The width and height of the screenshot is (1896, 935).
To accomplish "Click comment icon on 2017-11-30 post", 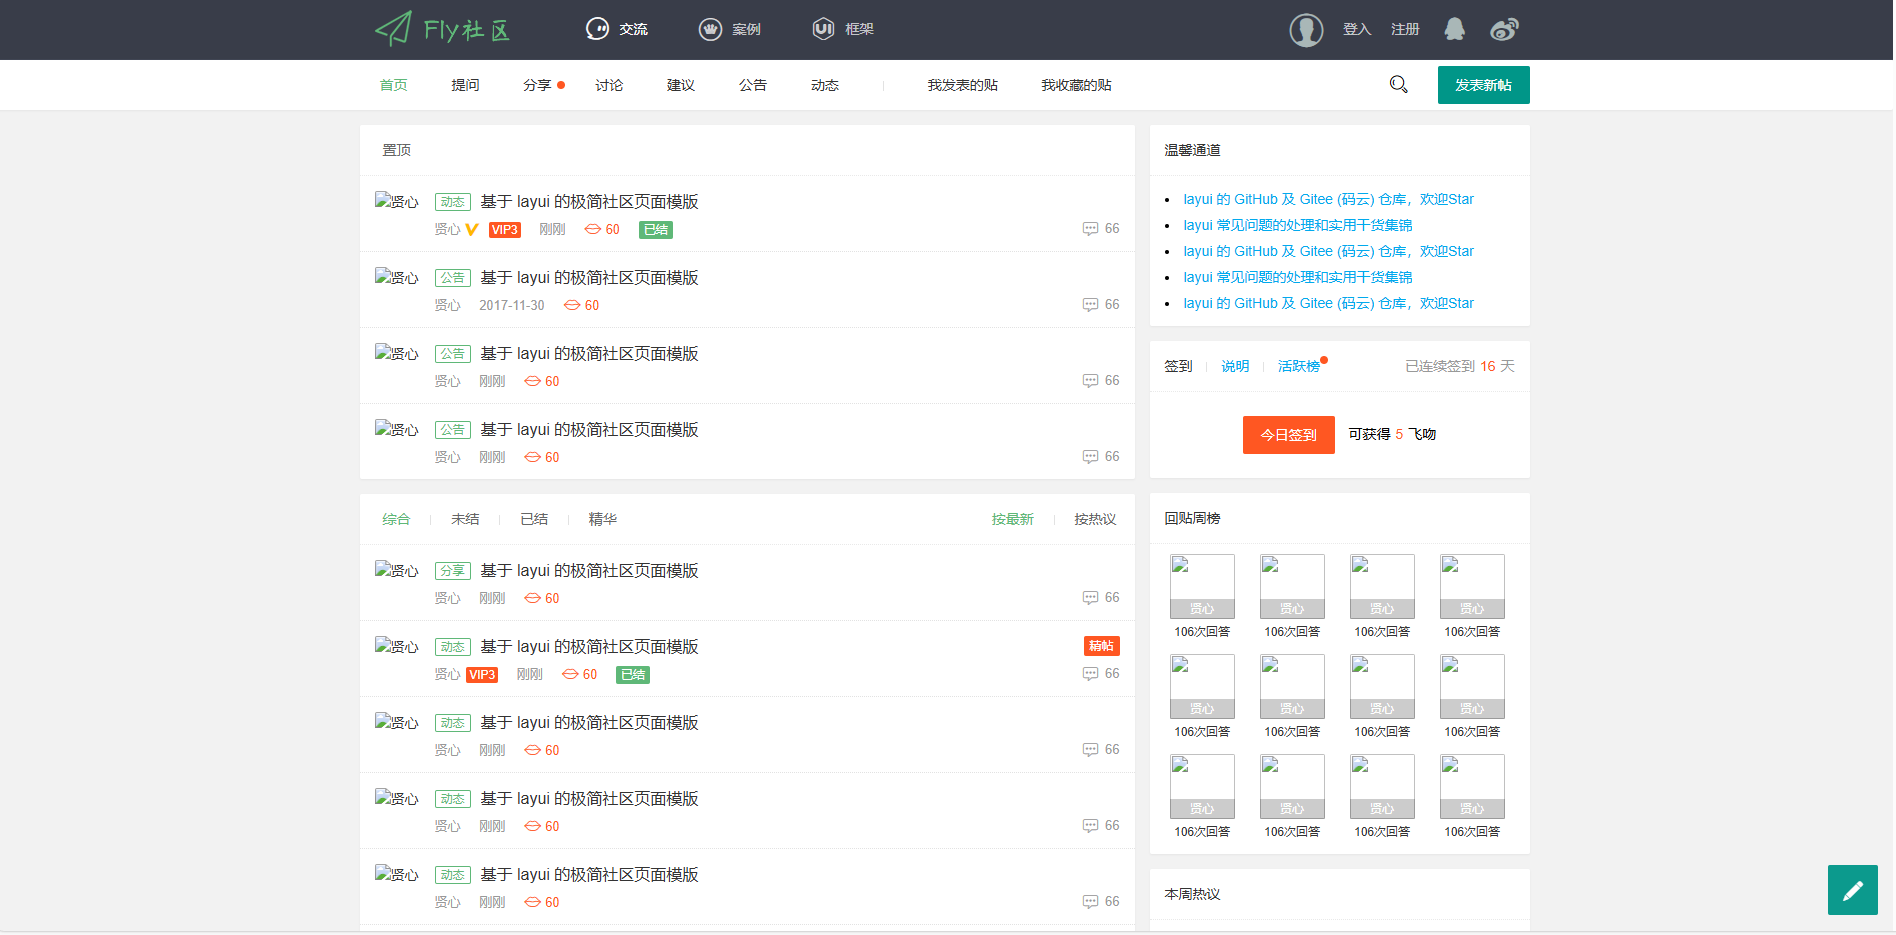I will (1090, 305).
